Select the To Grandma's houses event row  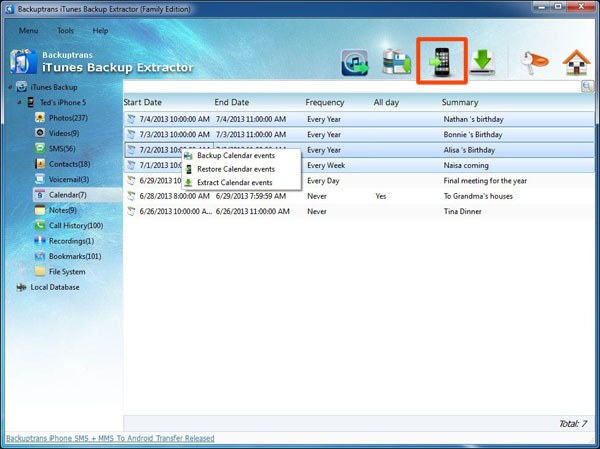tap(359, 196)
